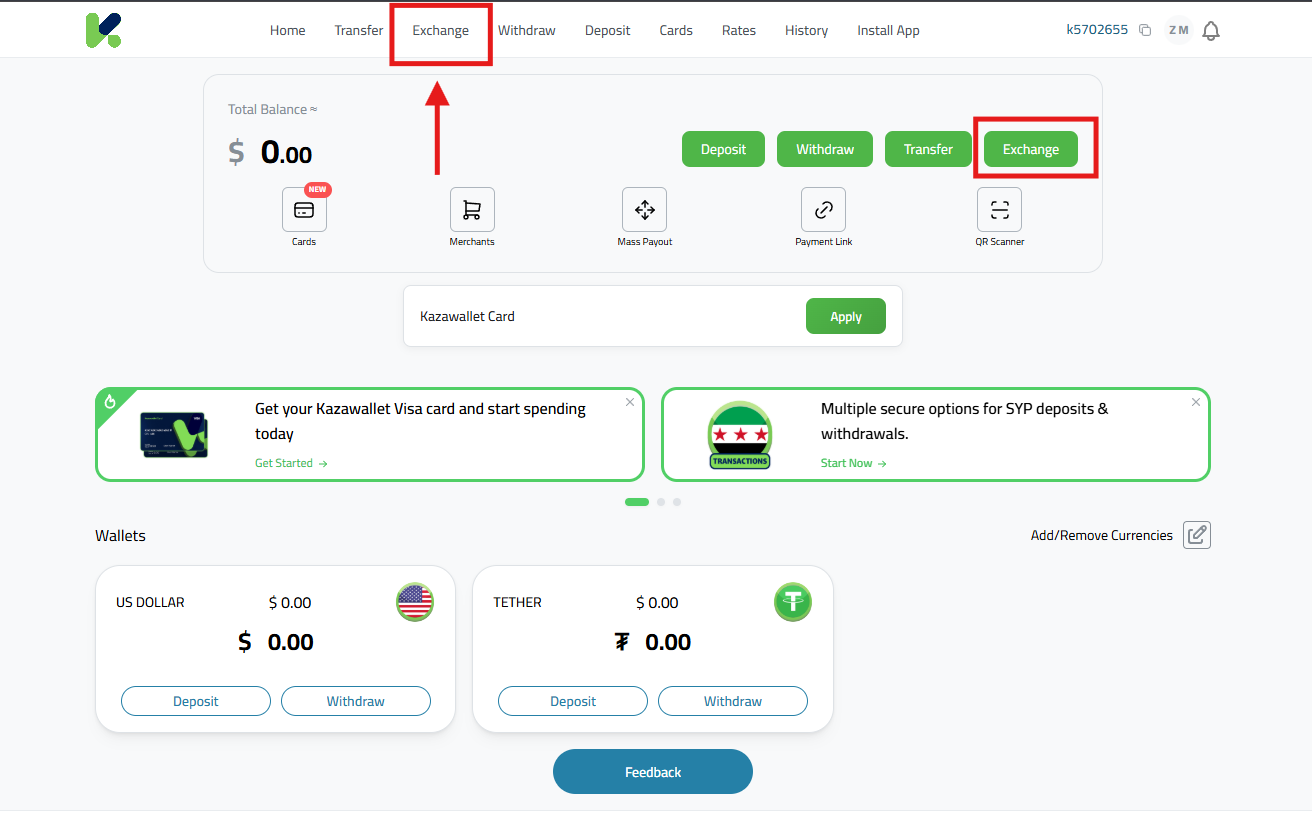
Task: Open the Mass Payout icon
Action: 644,210
